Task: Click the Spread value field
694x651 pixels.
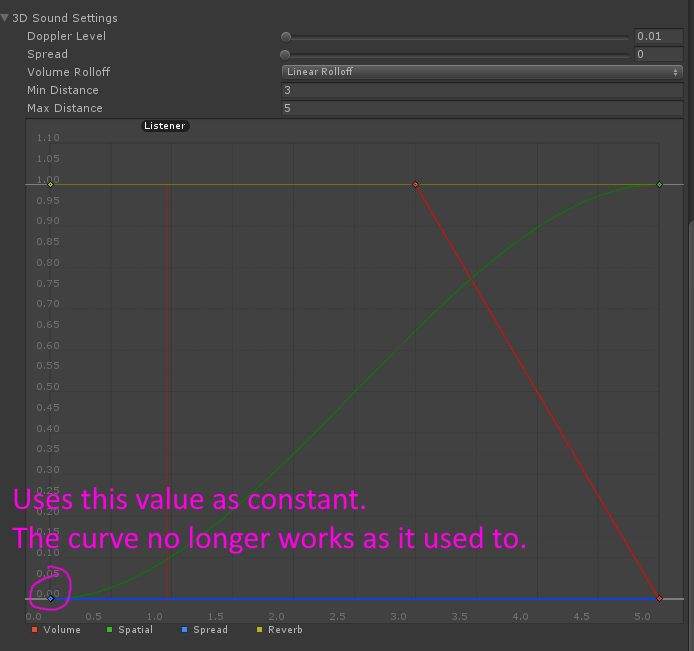Action: coord(658,54)
